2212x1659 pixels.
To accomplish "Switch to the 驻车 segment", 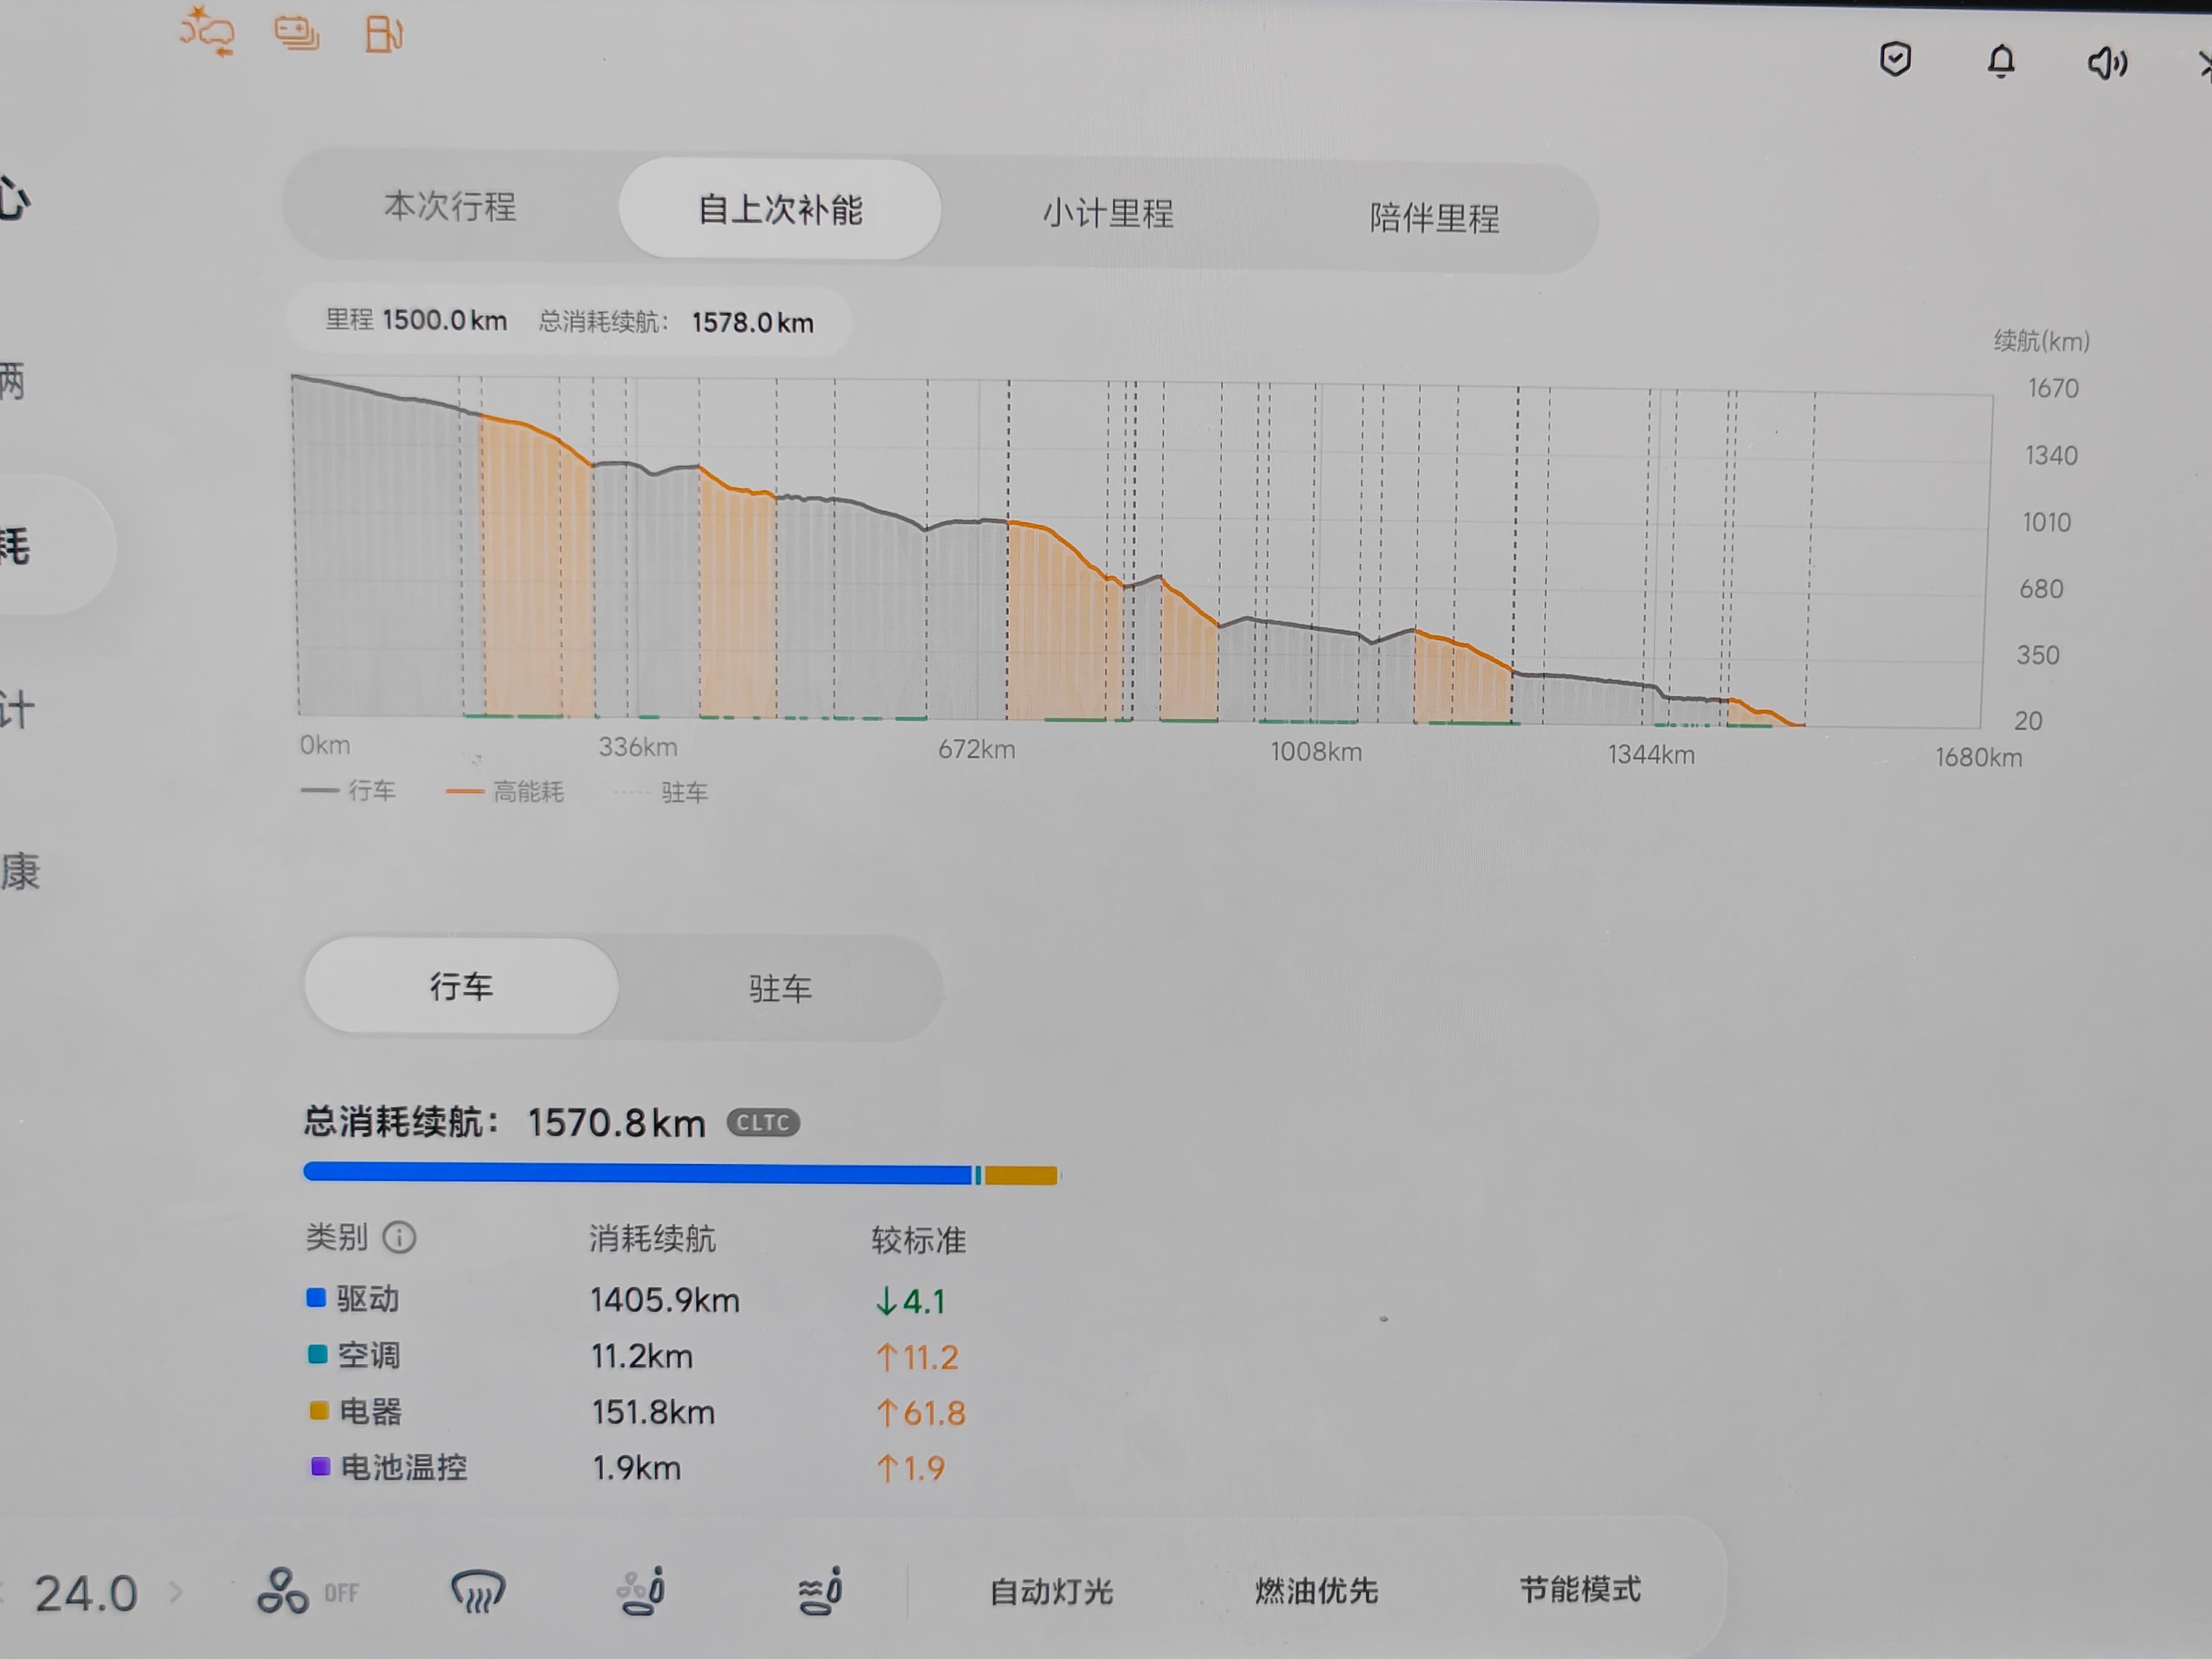I will tap(780, 989).
